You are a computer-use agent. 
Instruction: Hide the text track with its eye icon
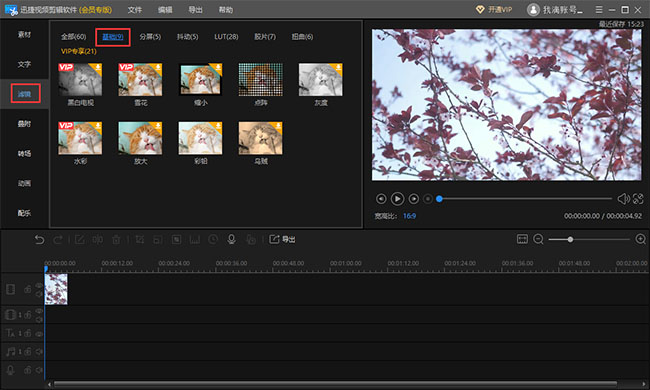pyautogui.click(x=39, y=334)
